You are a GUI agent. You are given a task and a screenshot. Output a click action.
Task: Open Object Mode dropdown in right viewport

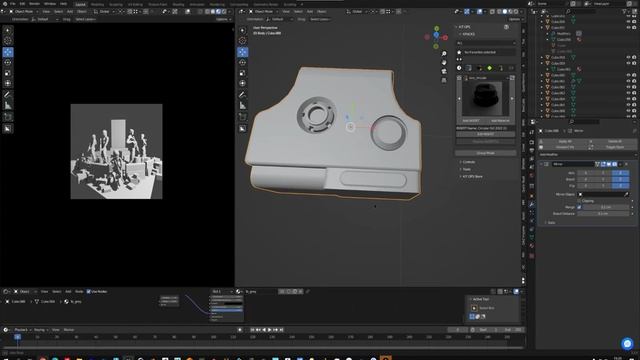click(x=264, y=11)
